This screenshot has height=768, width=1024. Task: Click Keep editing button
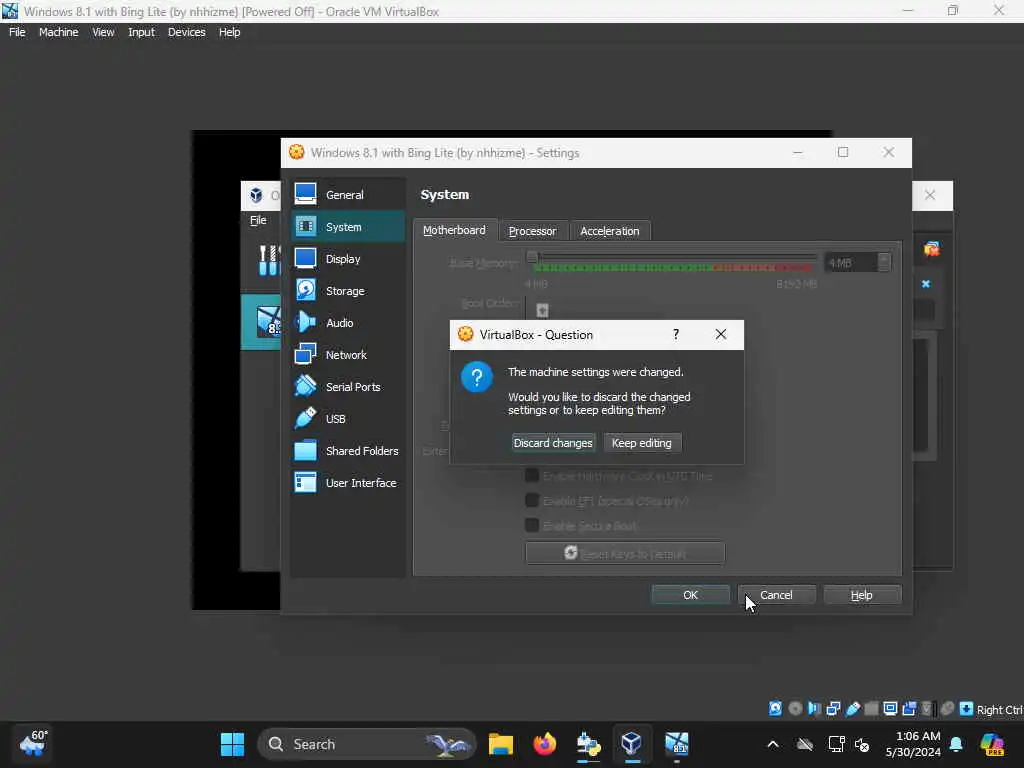(x=642, y=443)
